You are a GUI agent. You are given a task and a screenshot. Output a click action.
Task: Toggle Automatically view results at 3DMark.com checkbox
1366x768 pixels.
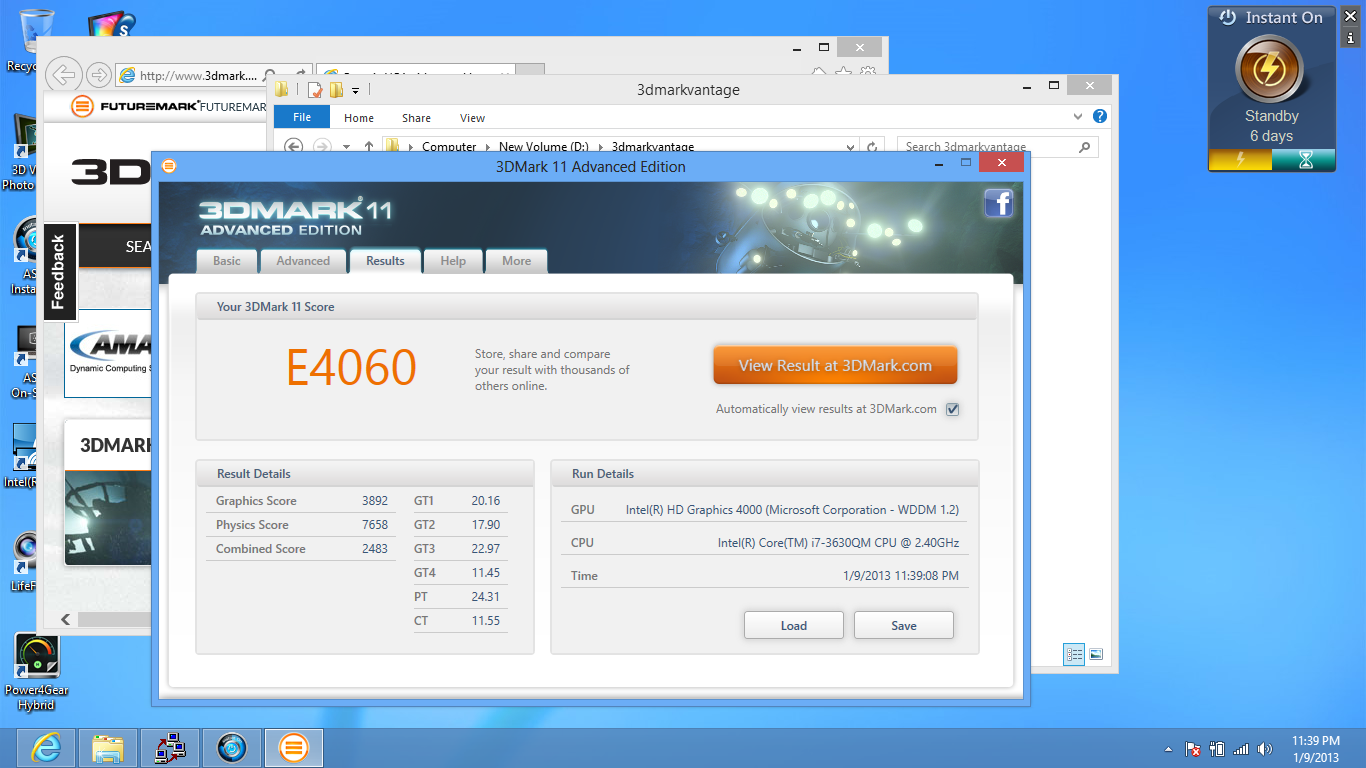tap(952, 409)
